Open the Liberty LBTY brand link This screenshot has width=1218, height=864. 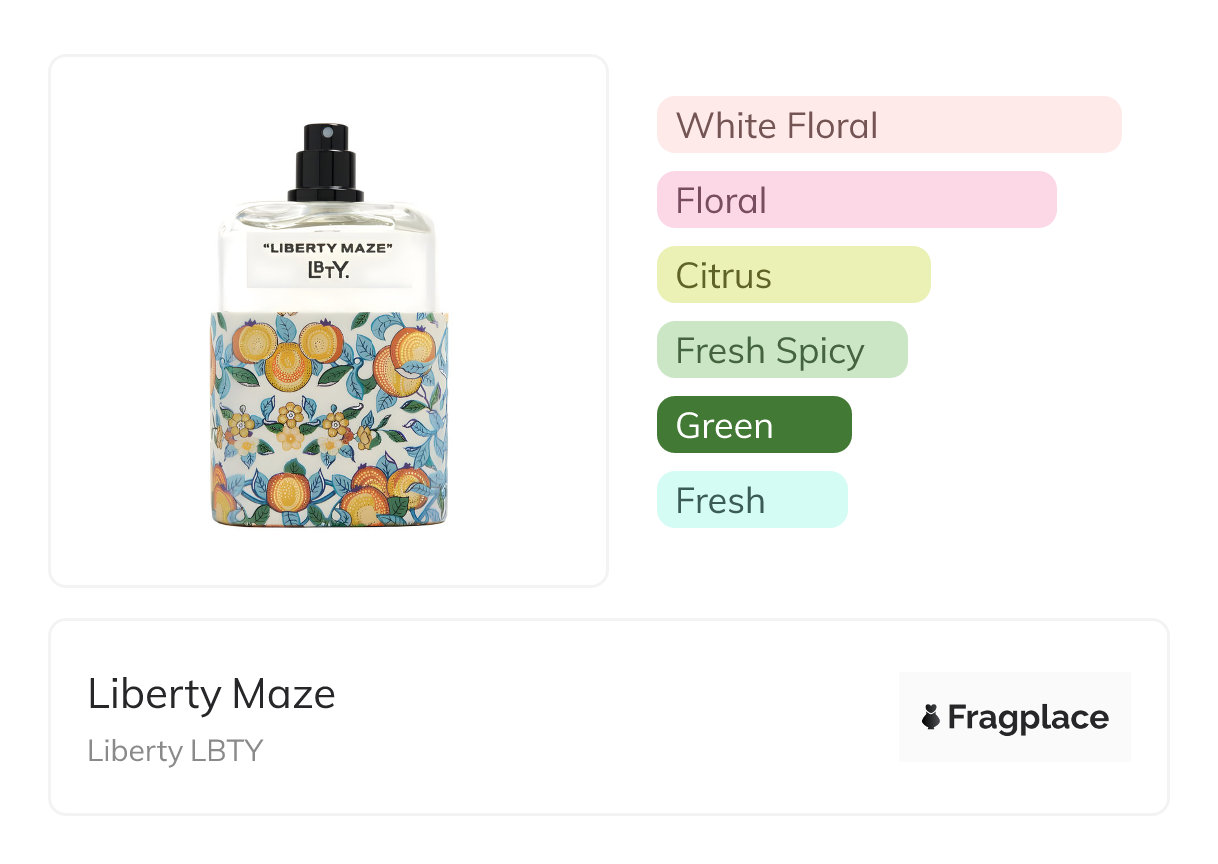point(175,751)
